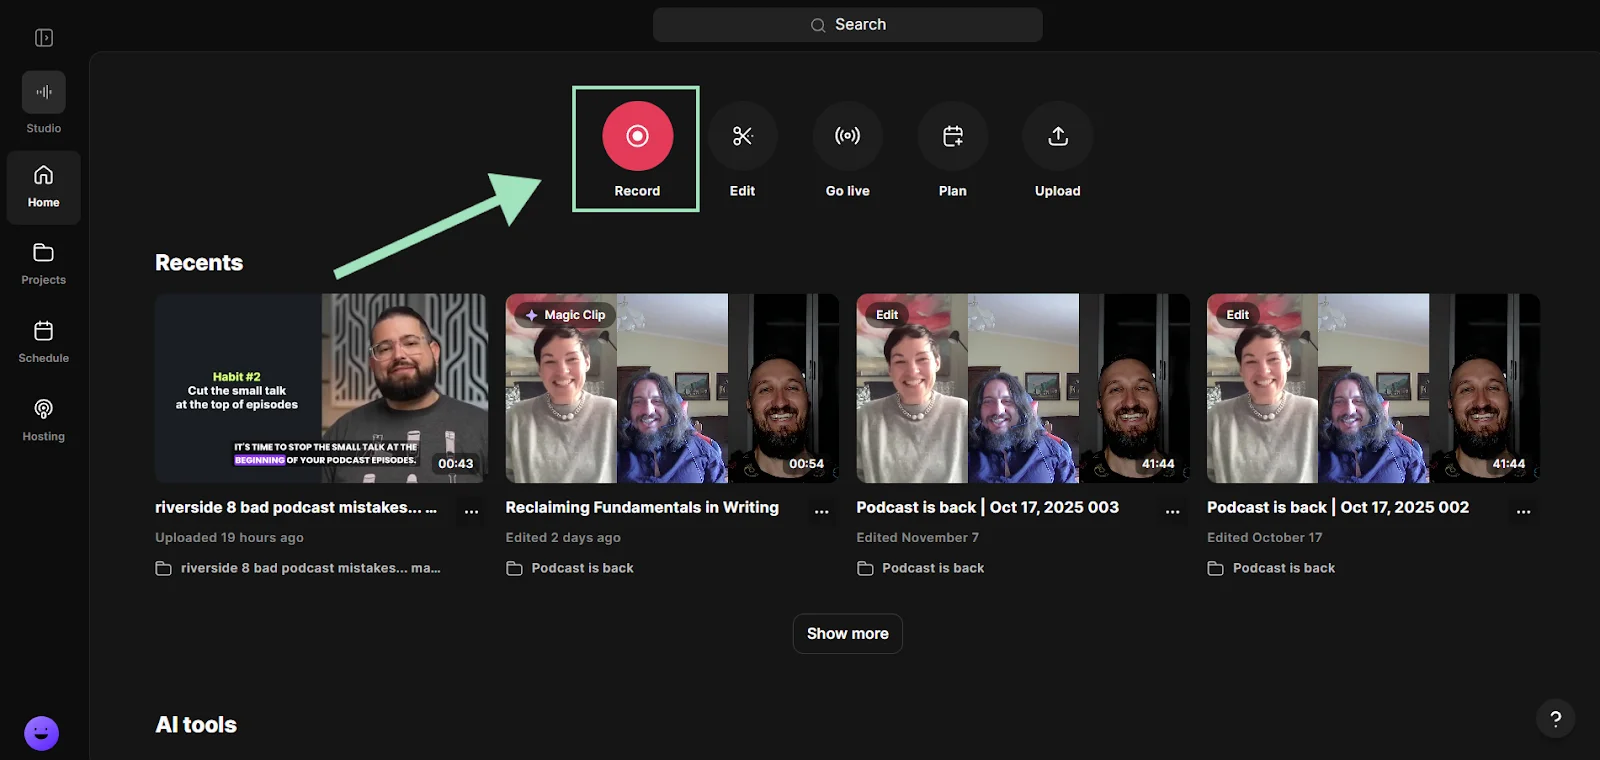
Task: Open Hosting in sidebar
Action: 44,420
